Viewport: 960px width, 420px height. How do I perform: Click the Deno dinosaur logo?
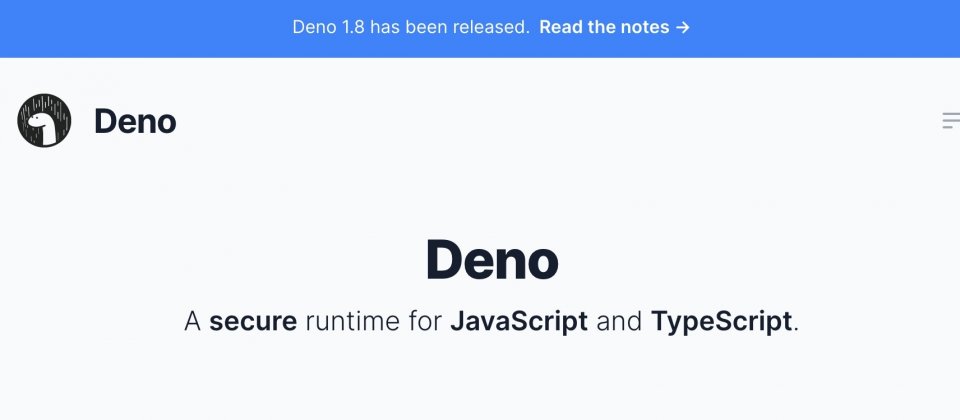[44, 121]
